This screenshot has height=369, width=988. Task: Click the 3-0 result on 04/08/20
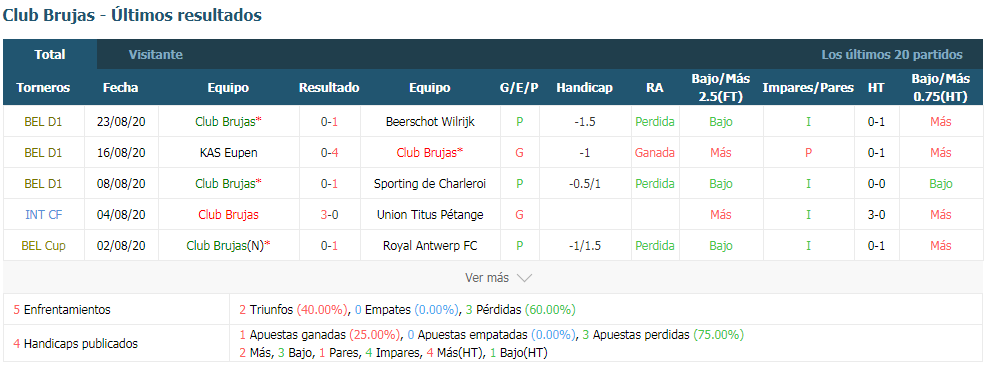(330, 215)
